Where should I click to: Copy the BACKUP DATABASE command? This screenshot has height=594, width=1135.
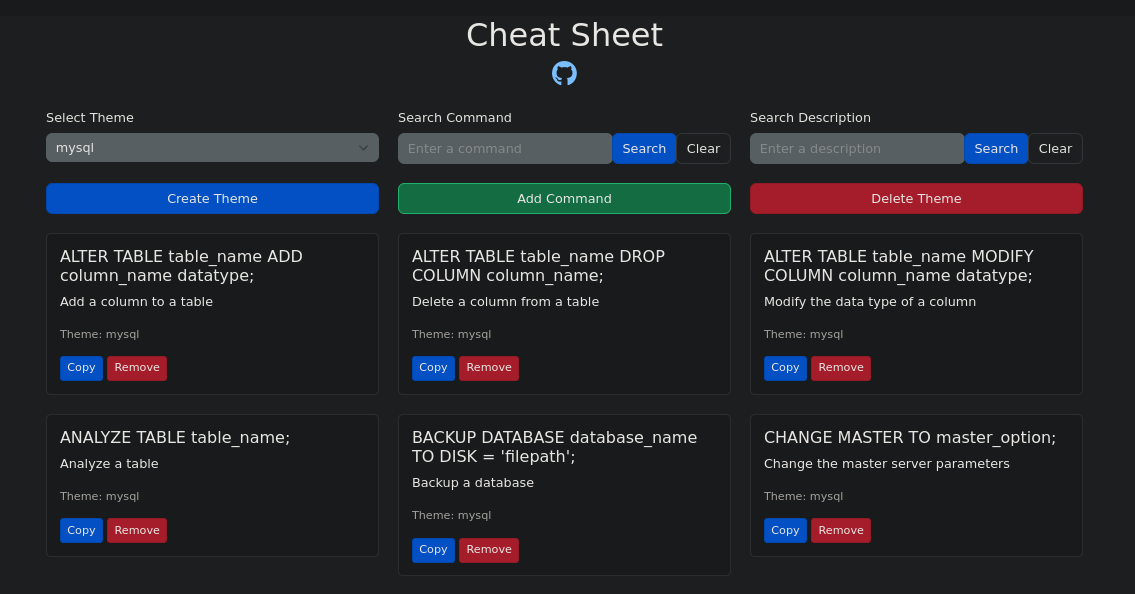pyautogui.click(x=433, y=549)
